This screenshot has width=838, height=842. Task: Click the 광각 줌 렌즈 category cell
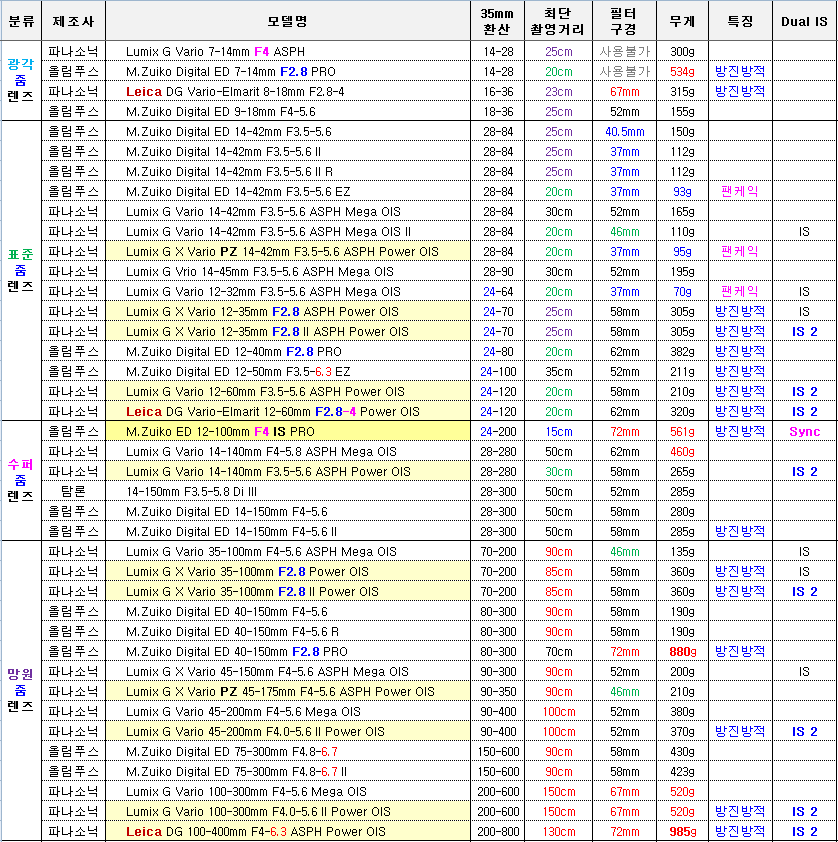(21, 80)
